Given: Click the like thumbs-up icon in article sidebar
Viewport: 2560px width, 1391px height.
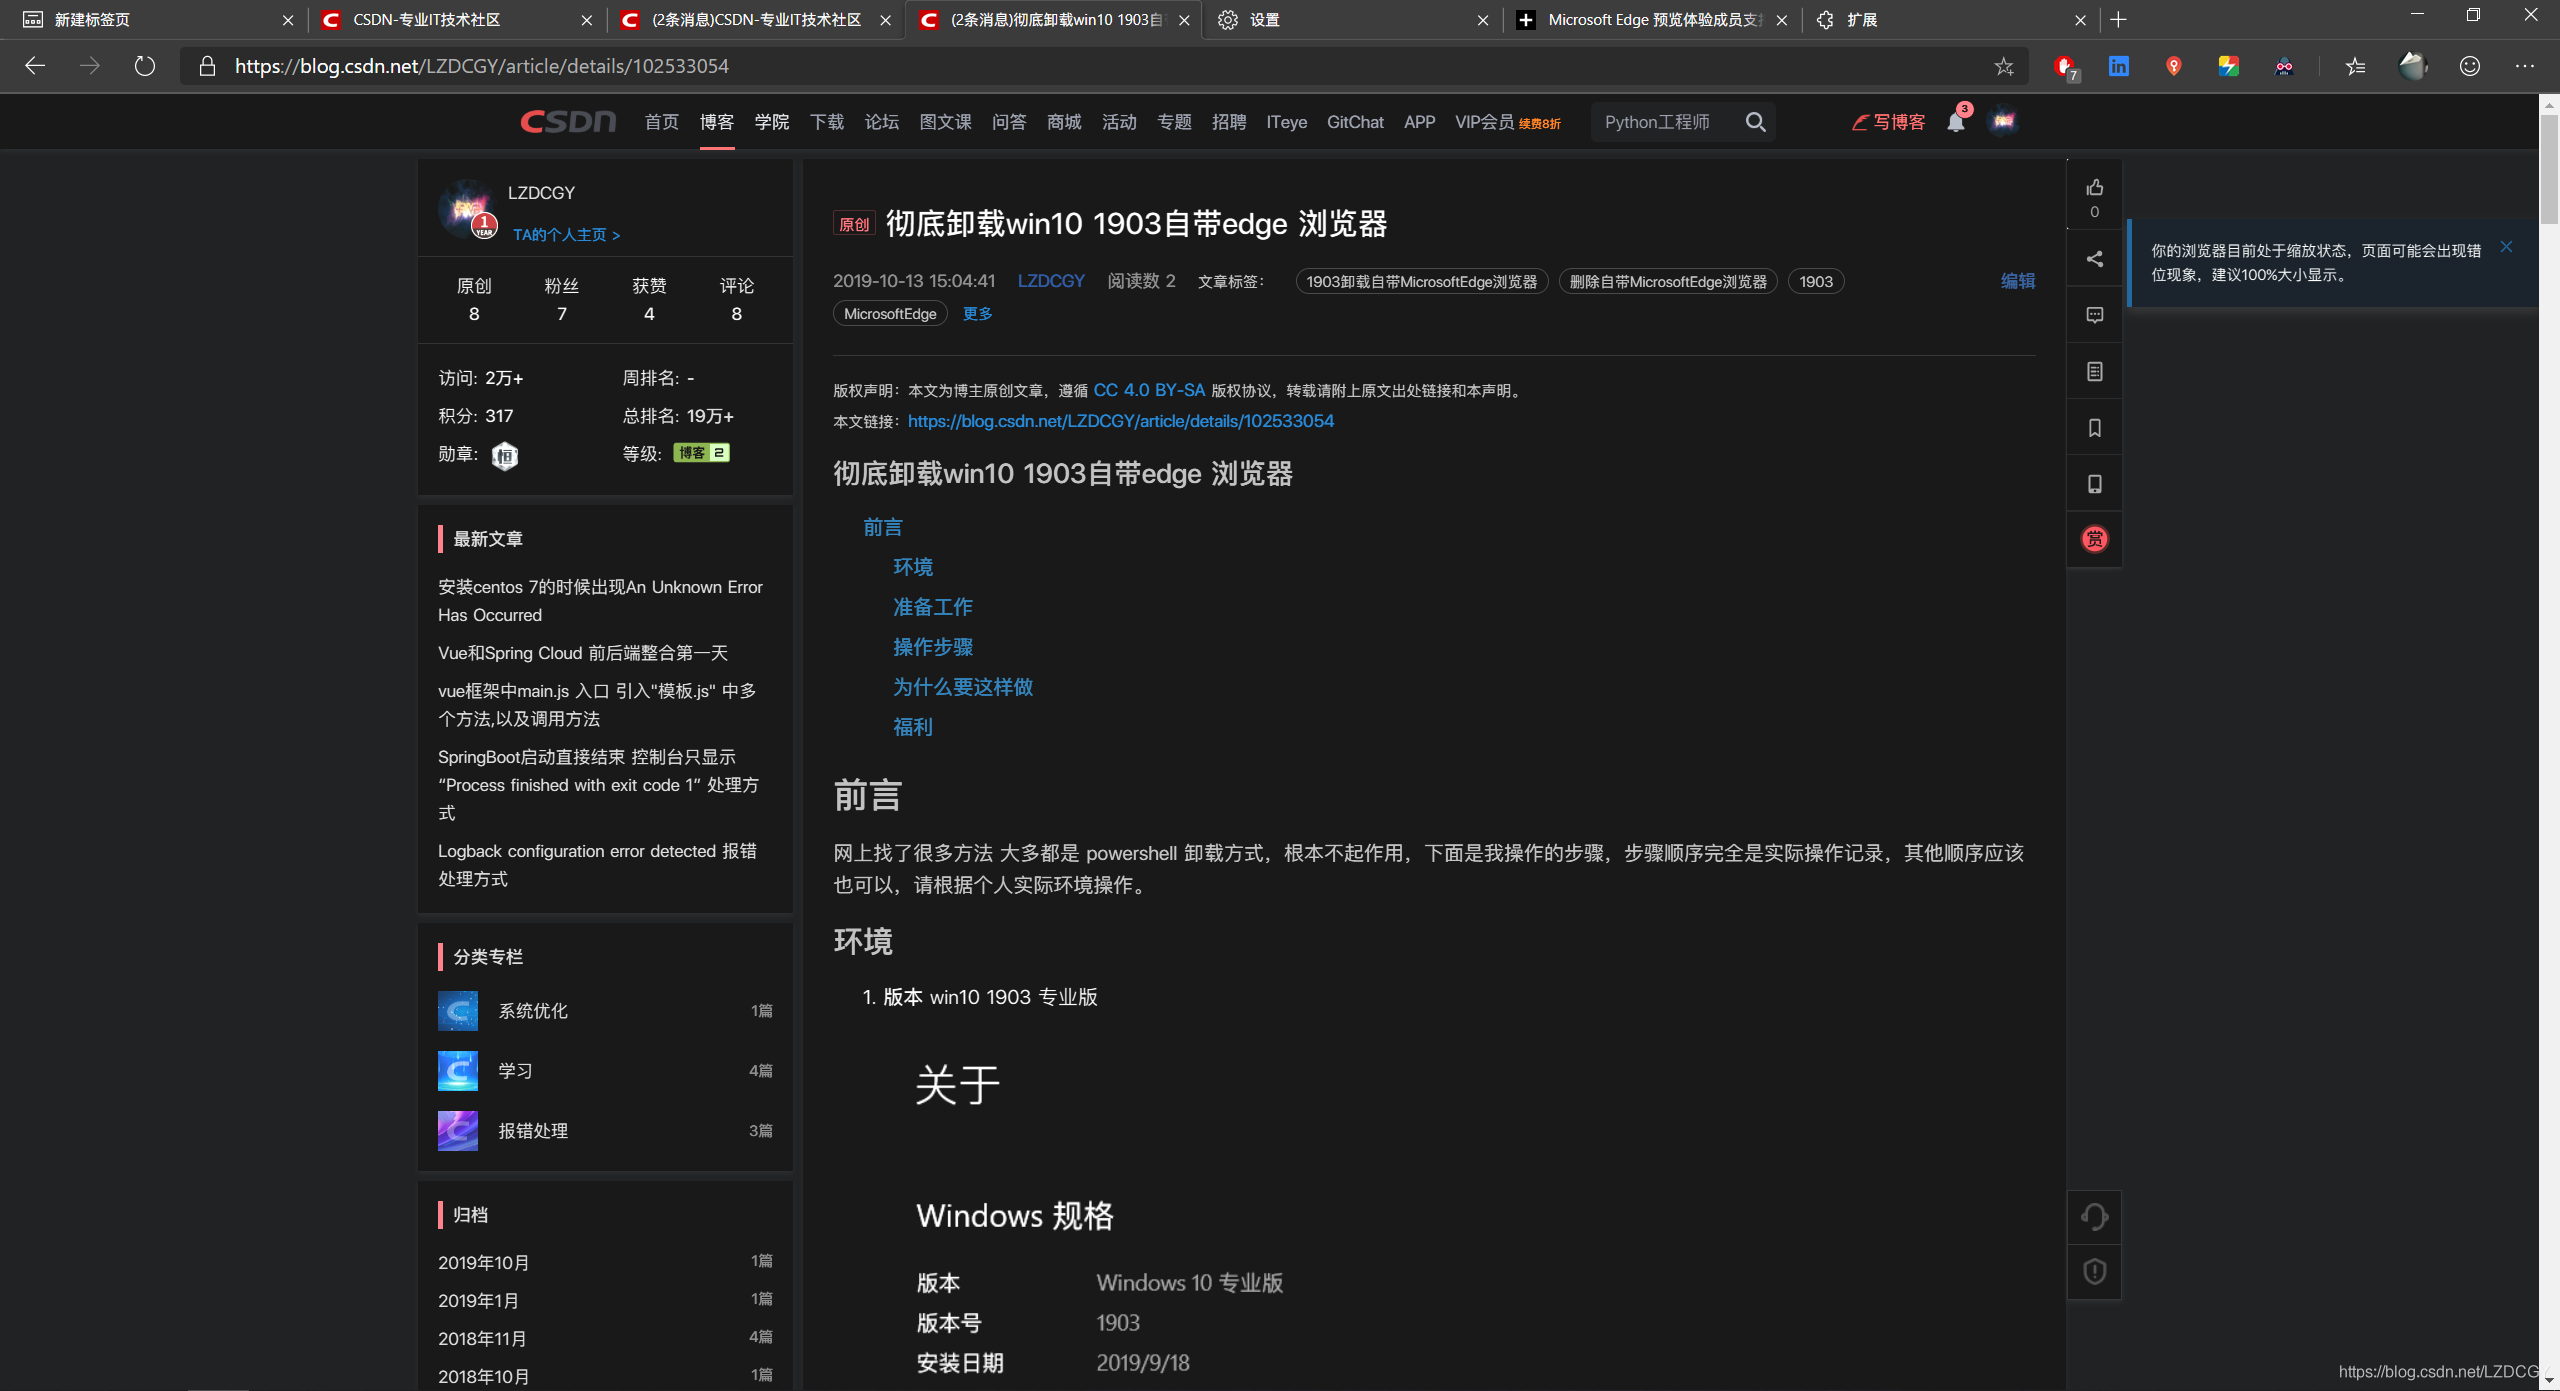Looking at the screenshot, I should click(2094, 188).
